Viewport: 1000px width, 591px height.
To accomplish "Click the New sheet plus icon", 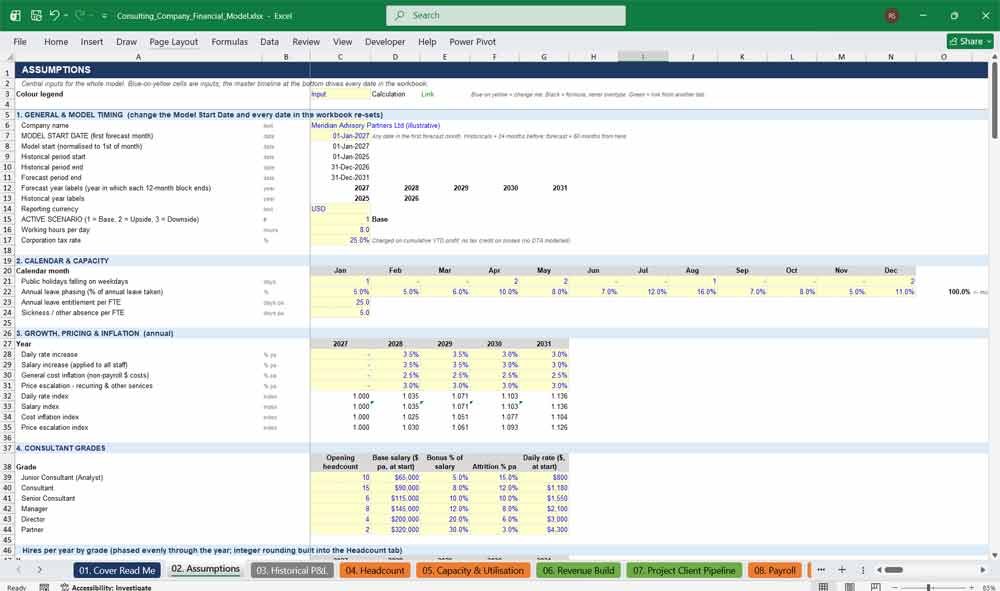I will (x=842, y=570).
